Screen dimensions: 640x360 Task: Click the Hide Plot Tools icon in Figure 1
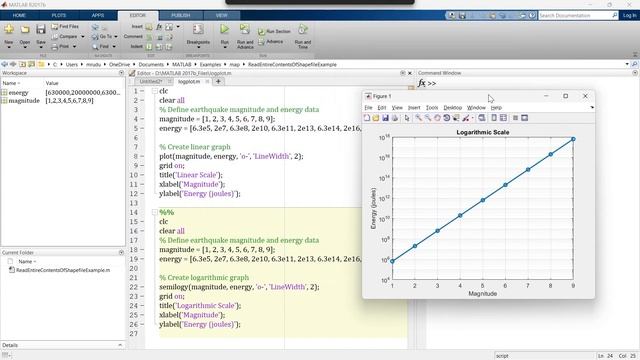tap(516, 118)
